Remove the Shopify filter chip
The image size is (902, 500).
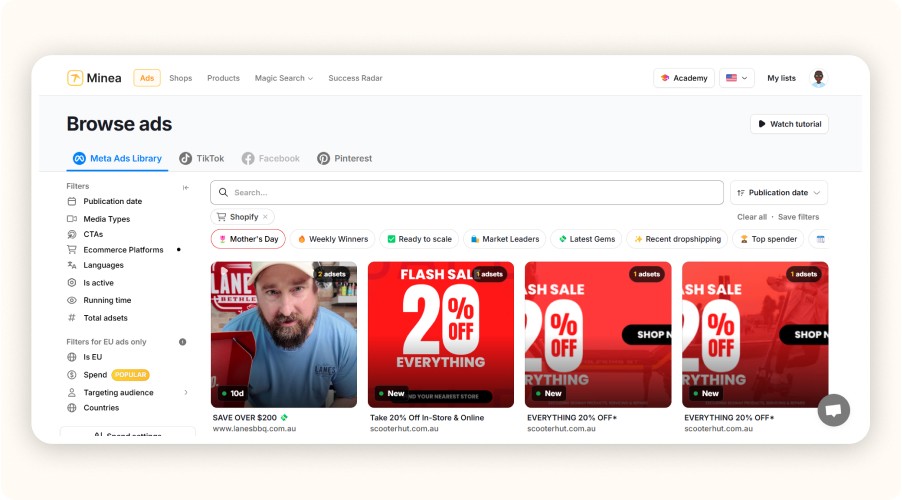pos(265,217)
